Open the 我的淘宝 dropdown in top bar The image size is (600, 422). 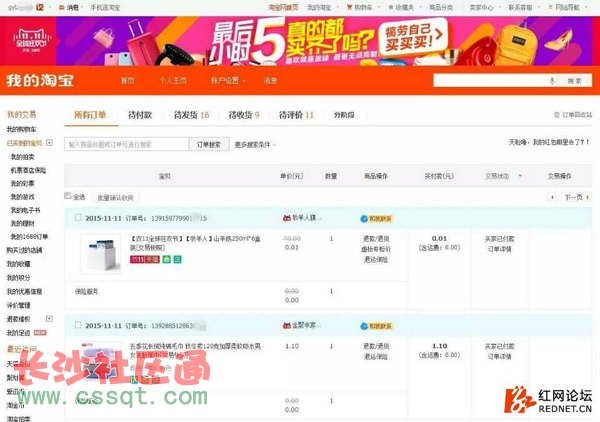321,7
